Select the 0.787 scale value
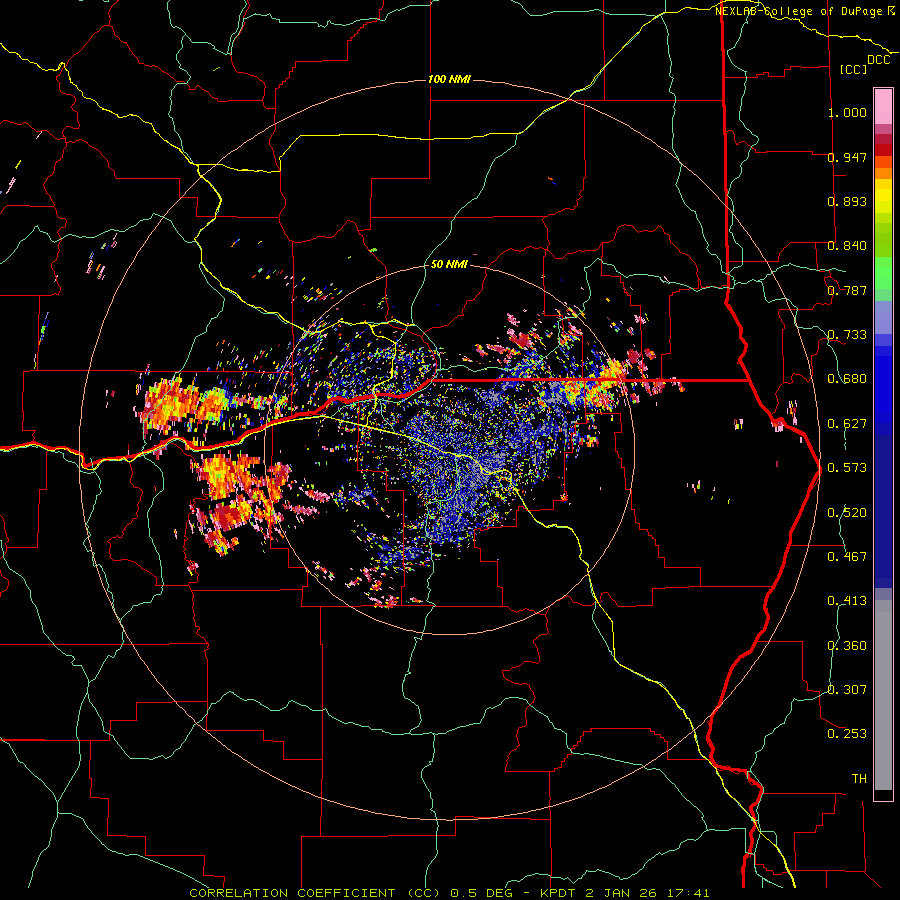The width and height of the screenshot is (900, 900). coord(847,290)
